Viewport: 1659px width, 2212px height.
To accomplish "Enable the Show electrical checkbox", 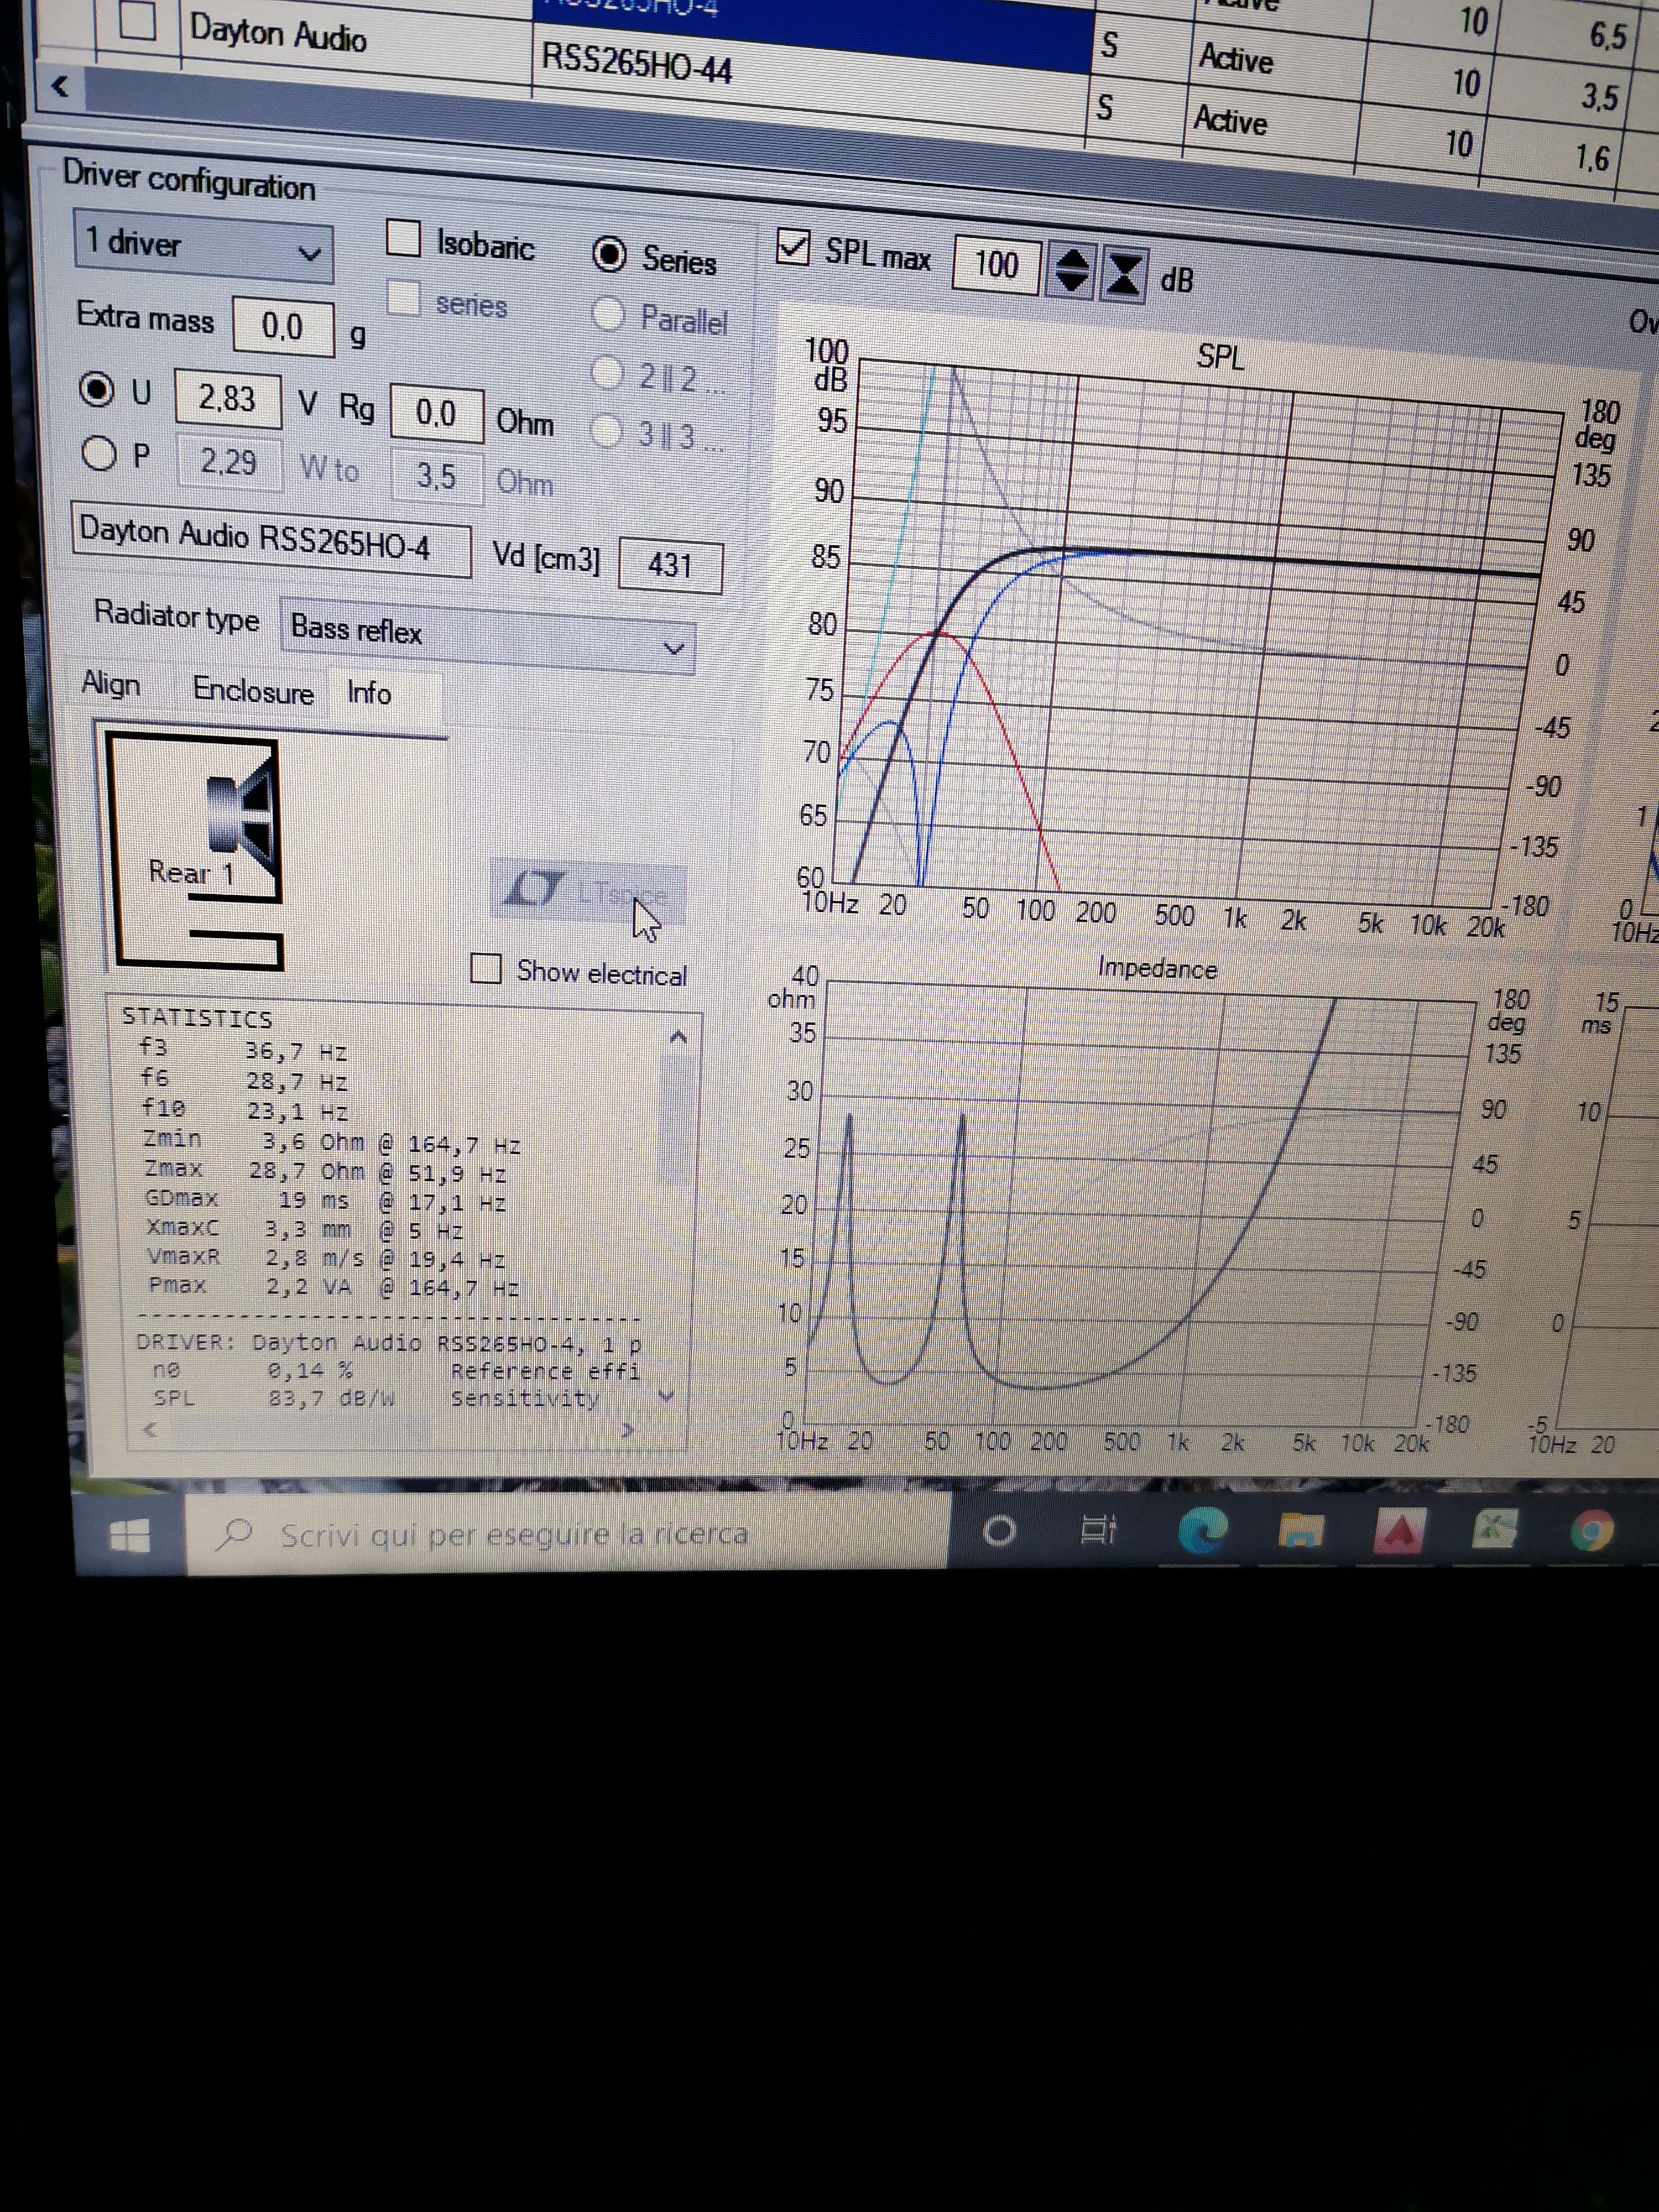I will coord(486,968).
